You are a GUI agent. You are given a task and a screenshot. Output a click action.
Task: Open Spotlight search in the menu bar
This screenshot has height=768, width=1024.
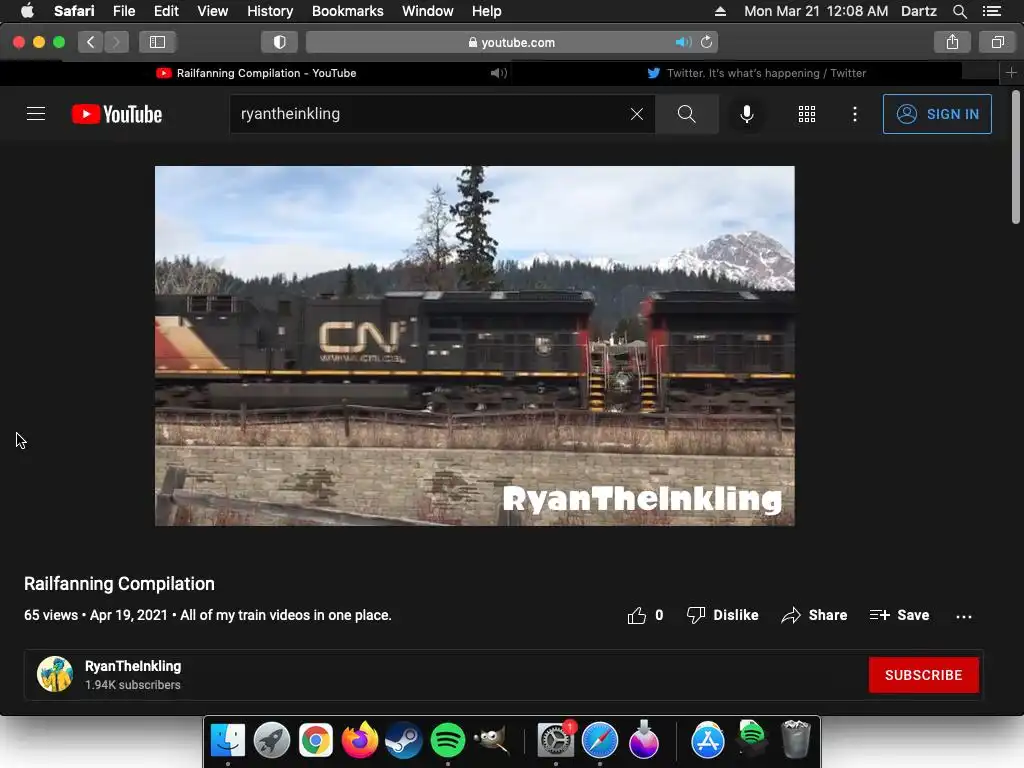959,11
